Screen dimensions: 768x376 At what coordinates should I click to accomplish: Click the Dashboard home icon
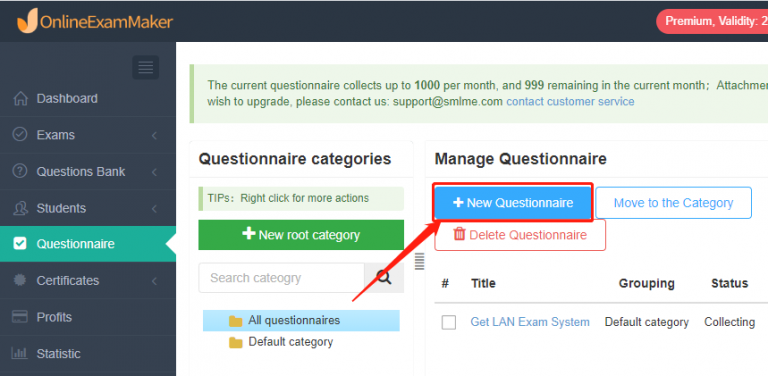(x=20, y=98)
